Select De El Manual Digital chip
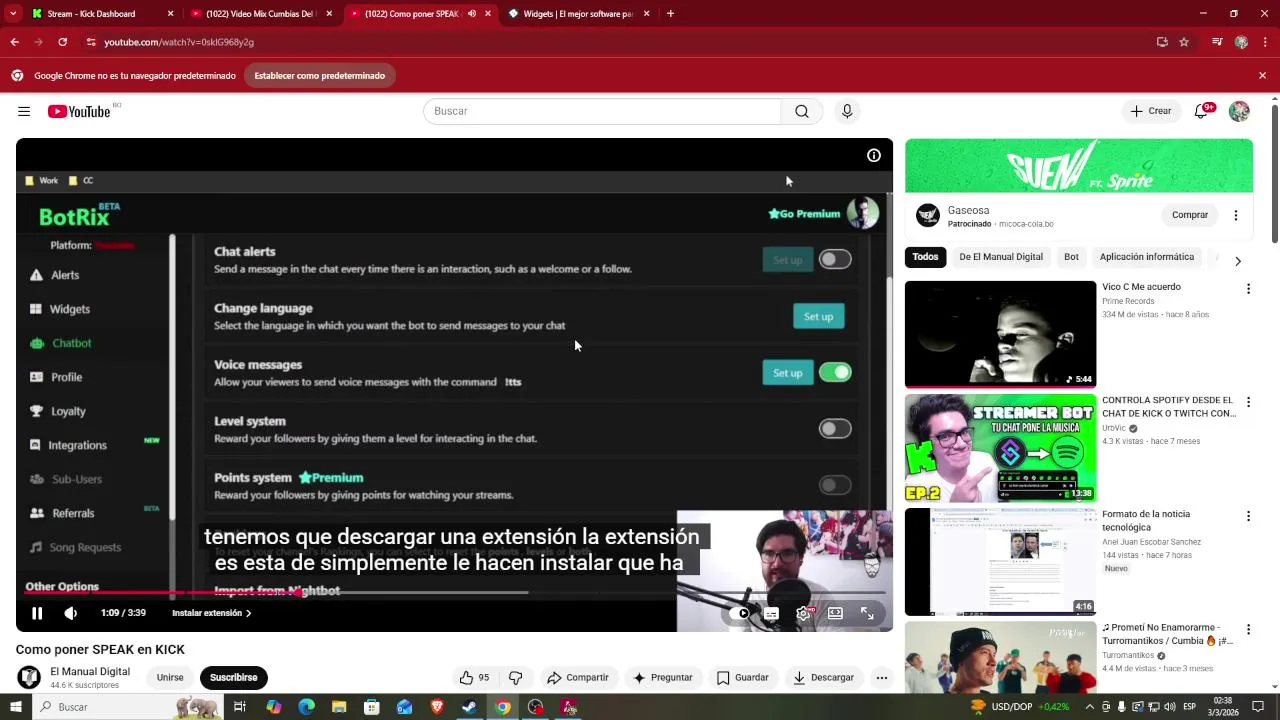The image size is (1280, 720). [1001, 257]
